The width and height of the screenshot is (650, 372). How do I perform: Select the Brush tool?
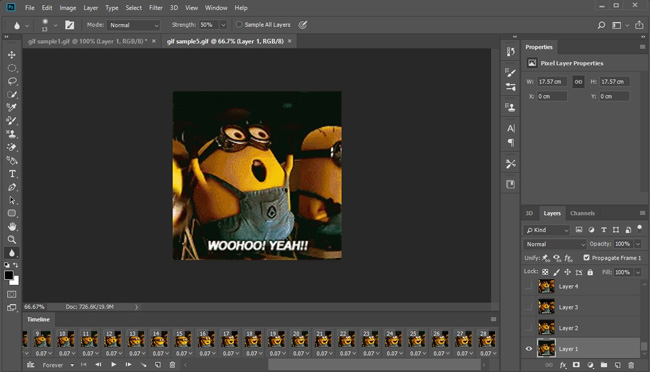(12, 121)
